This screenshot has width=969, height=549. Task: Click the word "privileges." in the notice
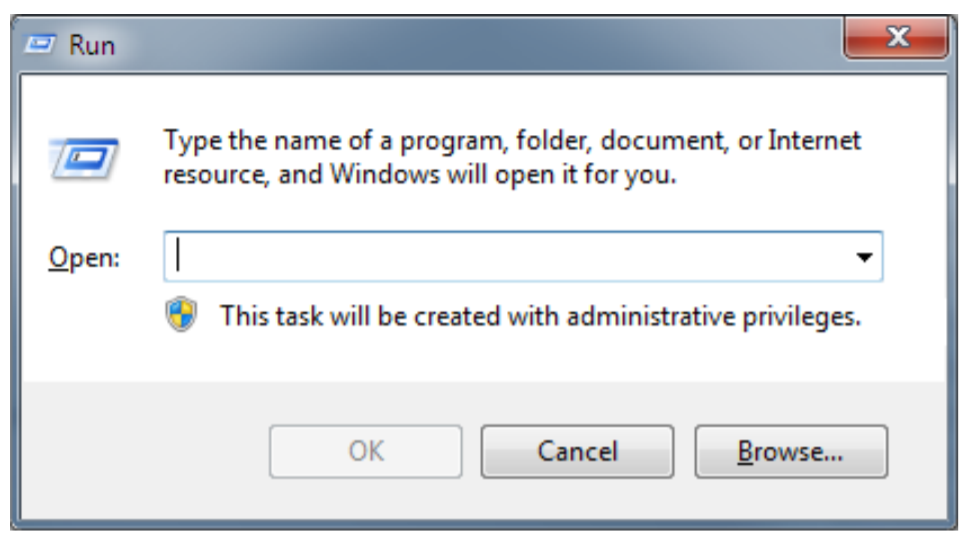point(802,317)
